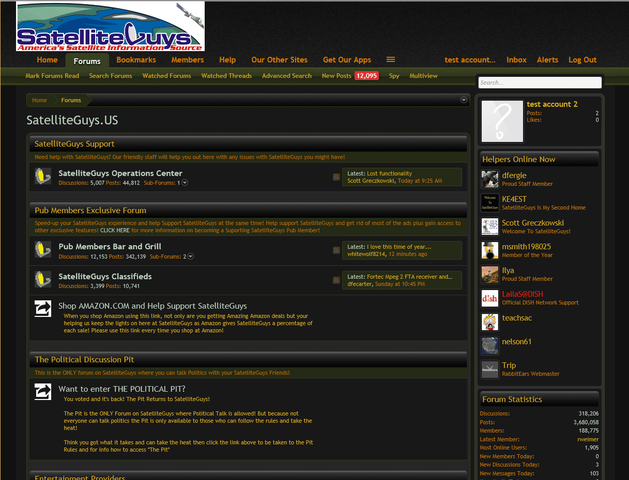Open latest thread Fortec Mpeg 2 FTA receiver
629x480 pixels.
click(409, 277)
